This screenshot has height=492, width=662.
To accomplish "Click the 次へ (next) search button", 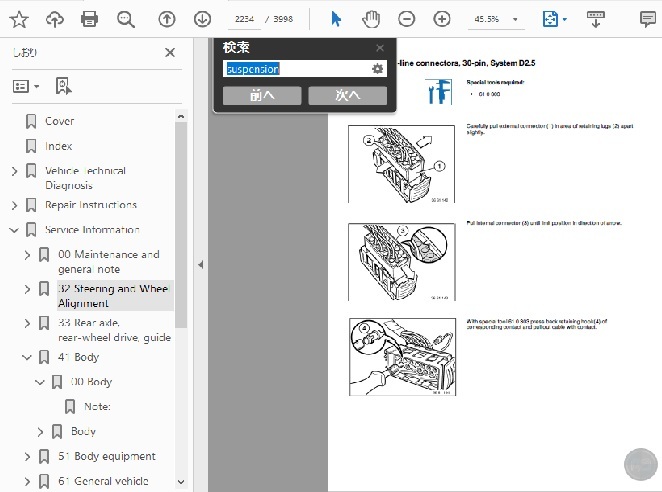I will [347, 96].
